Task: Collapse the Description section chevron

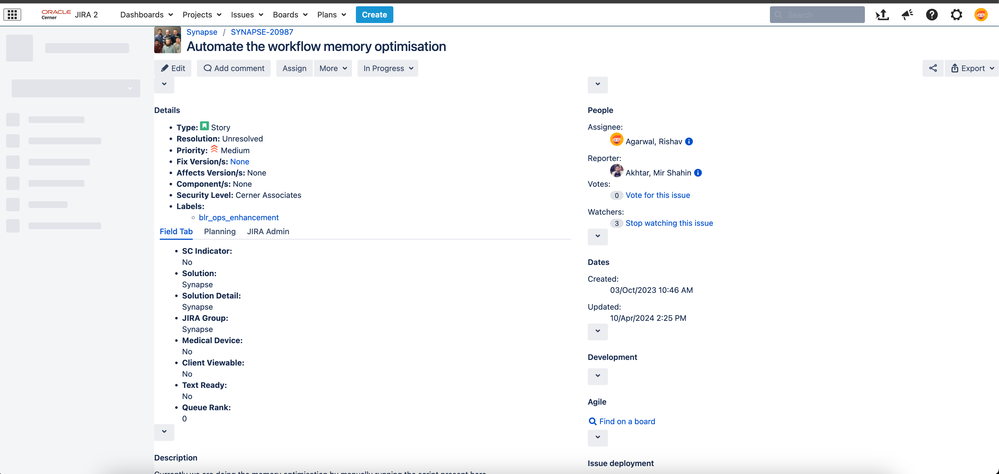Action: [x=164, y=432]
